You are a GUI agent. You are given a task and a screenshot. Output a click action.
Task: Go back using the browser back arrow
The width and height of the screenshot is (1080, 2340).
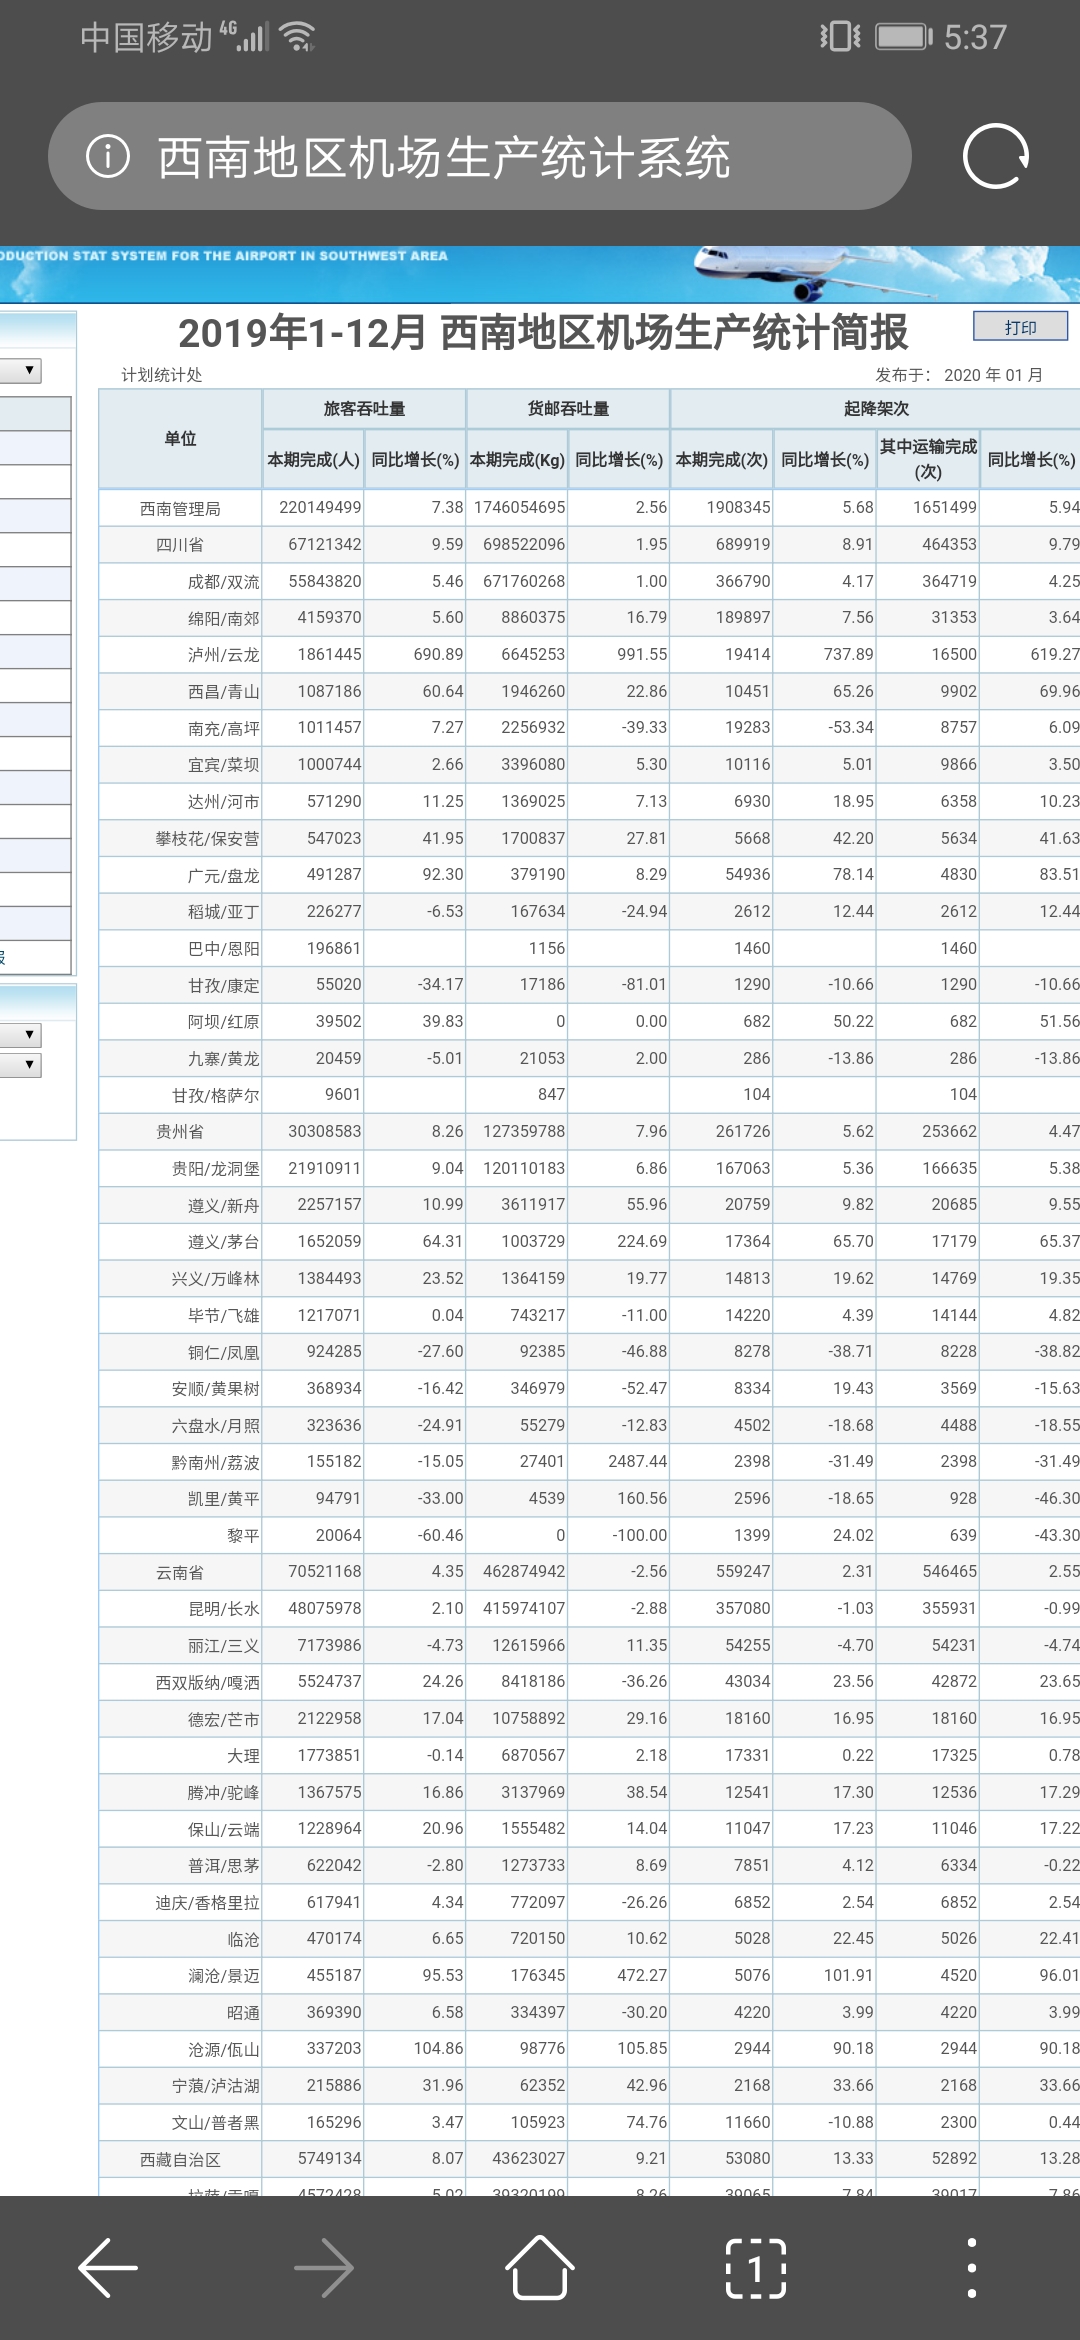click(x=108, y=2268)
